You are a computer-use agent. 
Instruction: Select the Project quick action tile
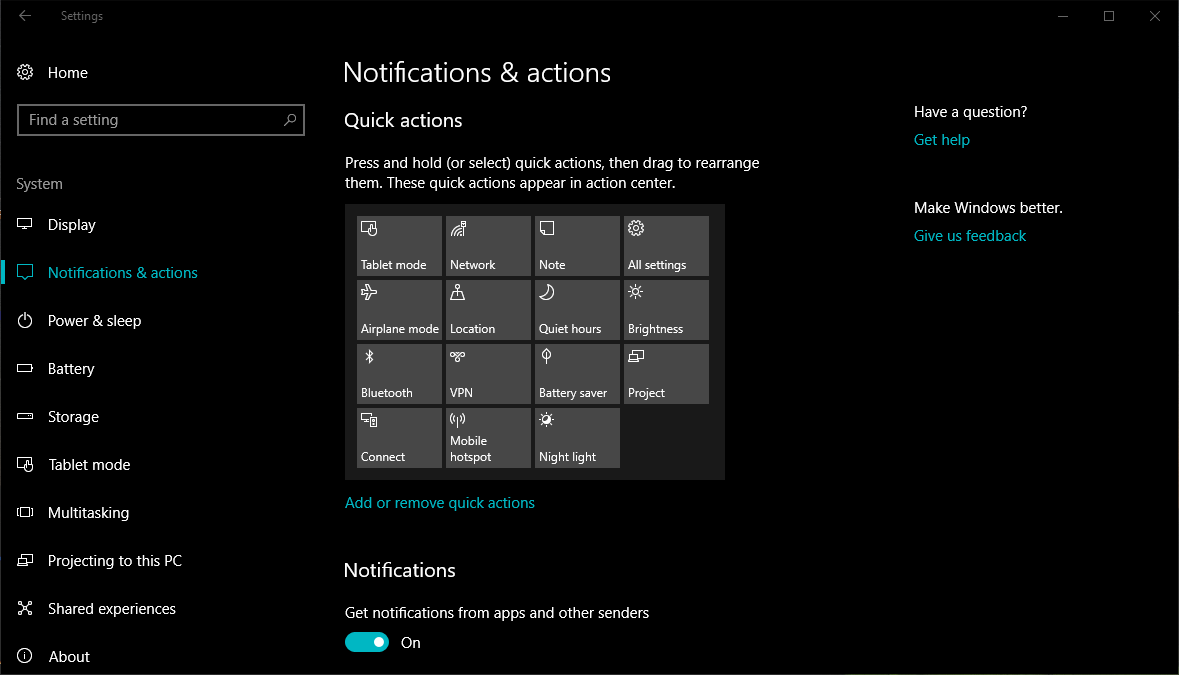[666, 374]
